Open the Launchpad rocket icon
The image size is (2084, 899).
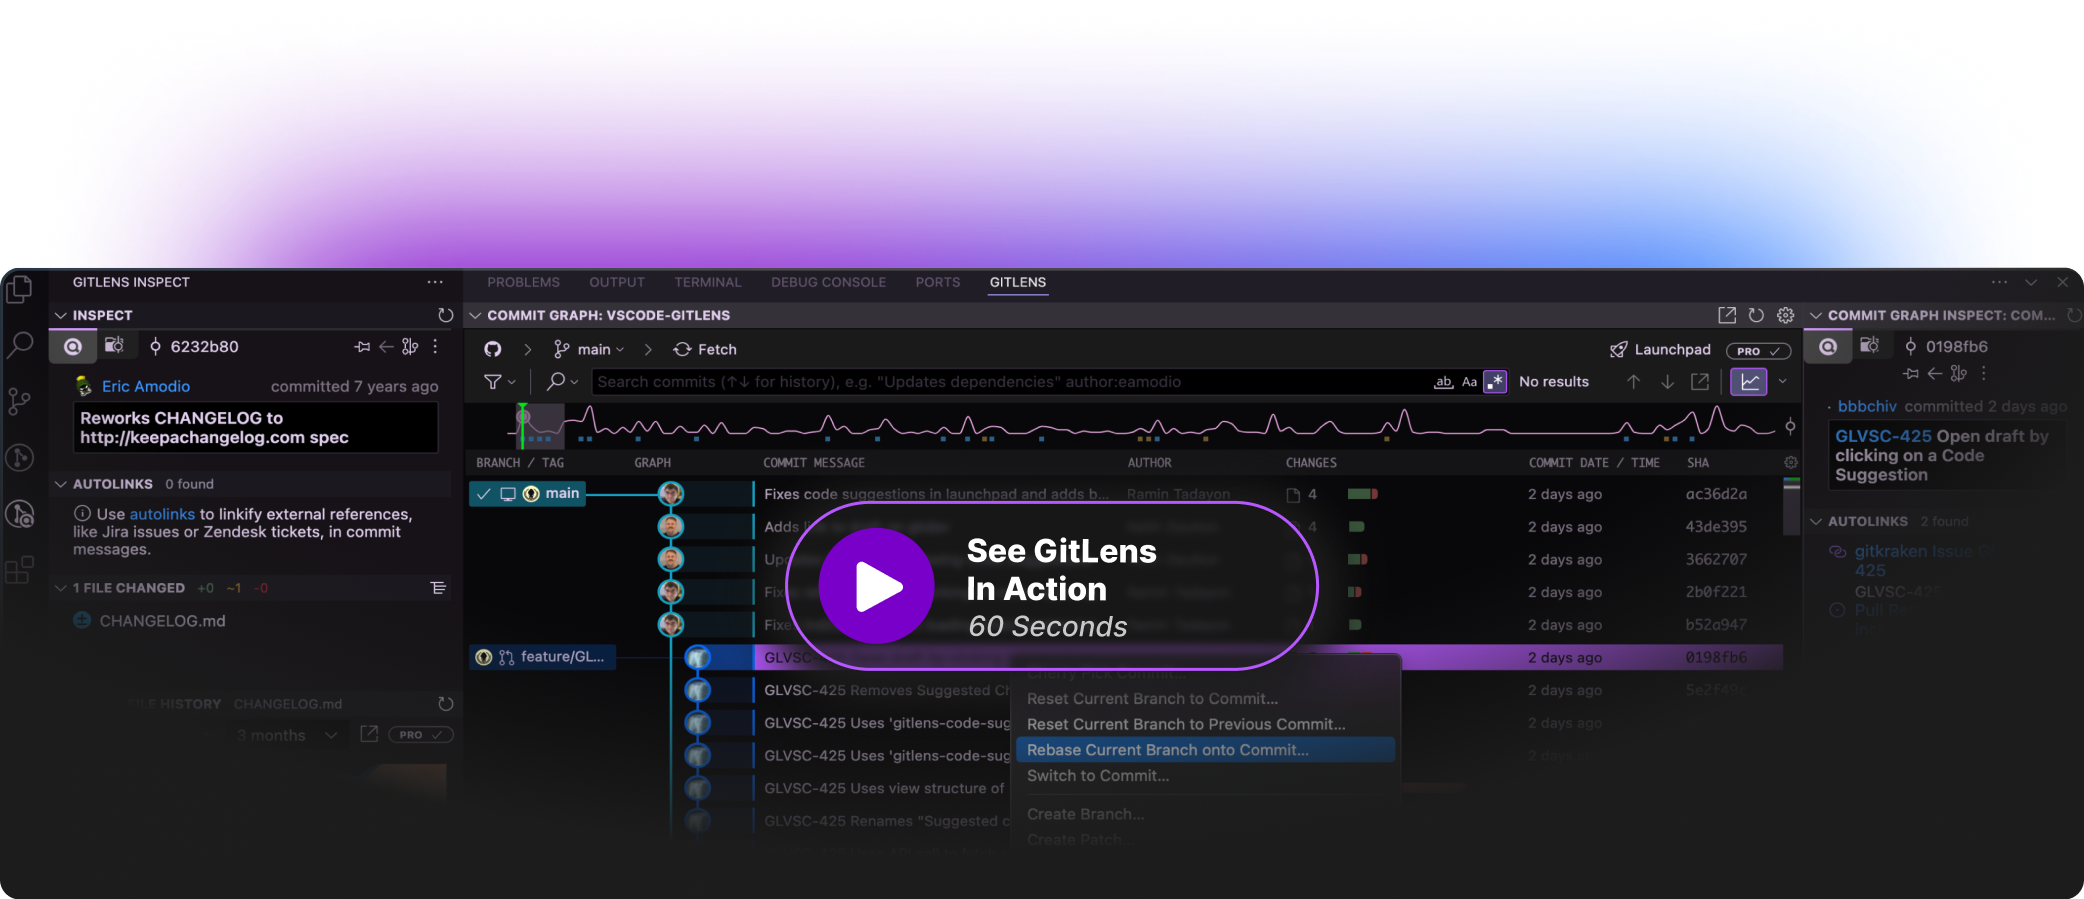[x=1618, y=349]
